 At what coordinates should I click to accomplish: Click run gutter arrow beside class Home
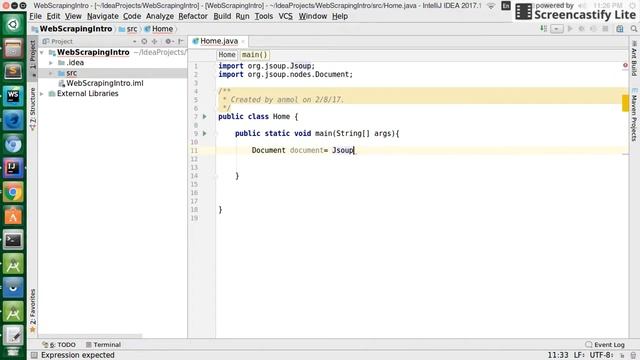(x=204, y=117)
